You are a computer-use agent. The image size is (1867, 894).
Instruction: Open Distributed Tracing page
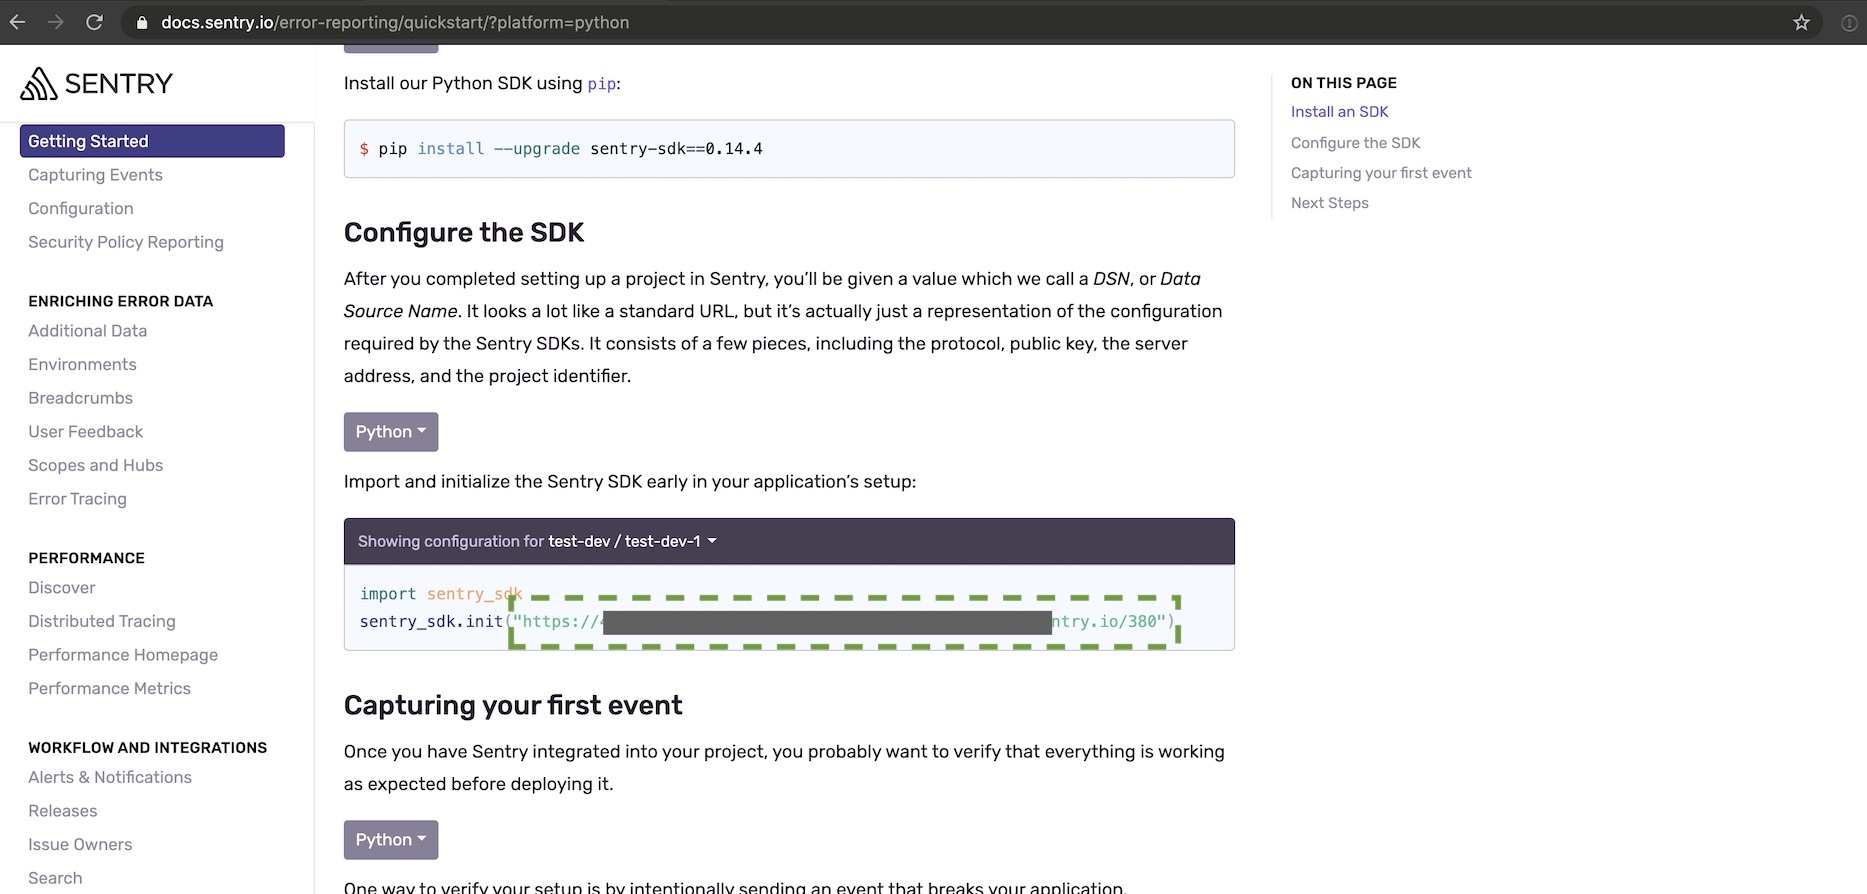(x=102, y=621)
